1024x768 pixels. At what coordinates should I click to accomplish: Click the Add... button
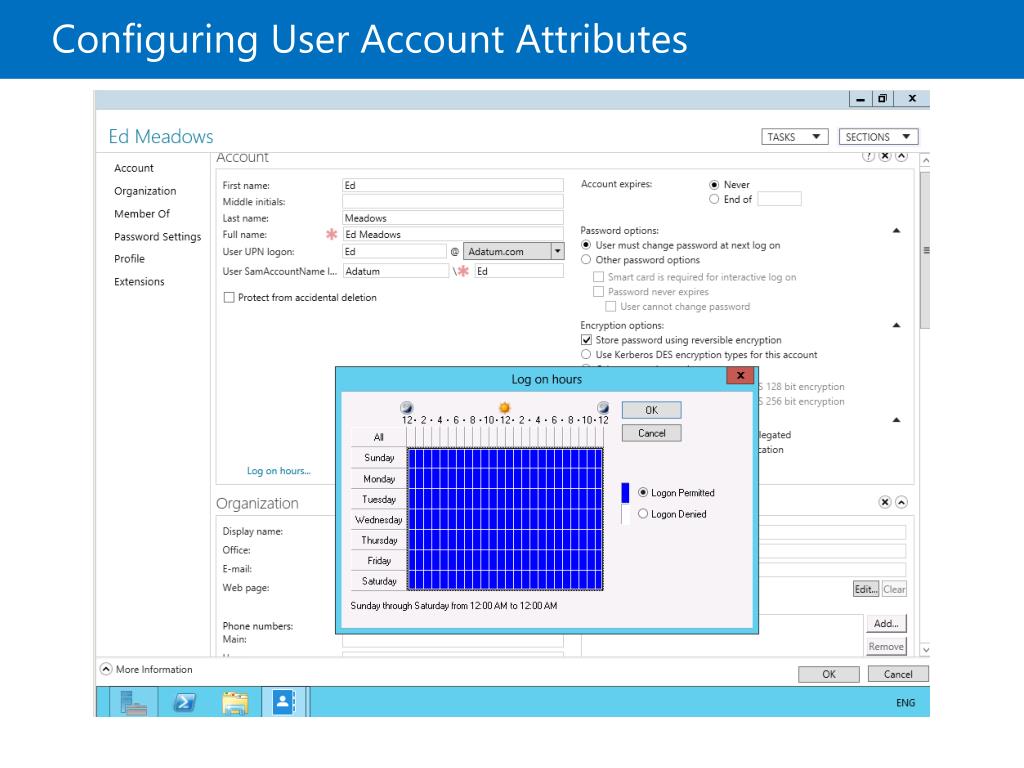[x=886, y=624]
